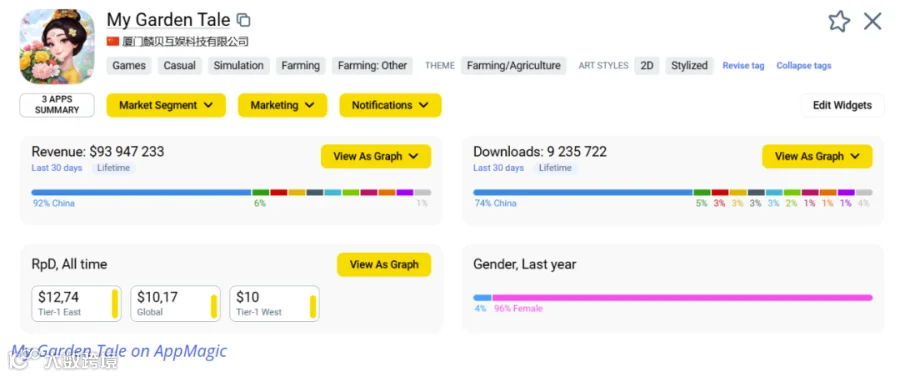900x377 pixels.
Task: Expand the Market Segment dropdown
Action: pos(166,105)
